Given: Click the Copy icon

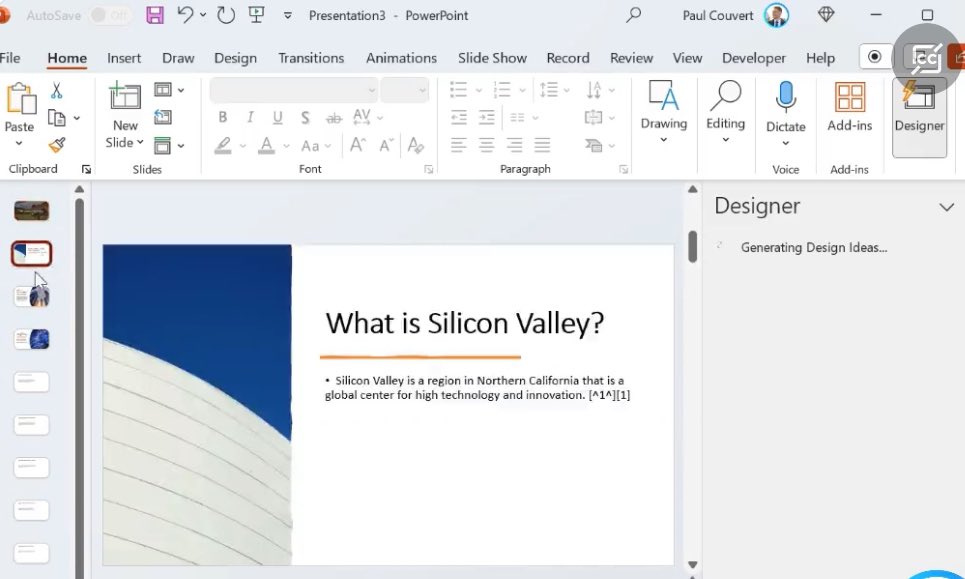Looking at the screenshot, I should pos(57,118).
